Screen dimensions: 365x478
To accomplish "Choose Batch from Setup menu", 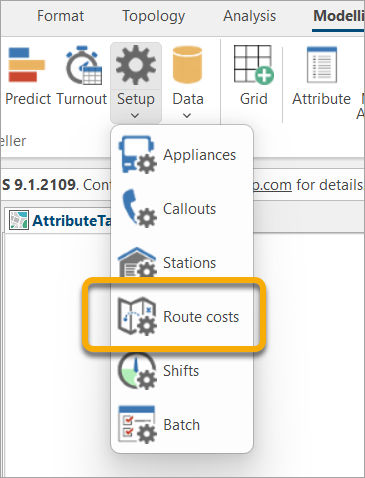I will point(182,424).
